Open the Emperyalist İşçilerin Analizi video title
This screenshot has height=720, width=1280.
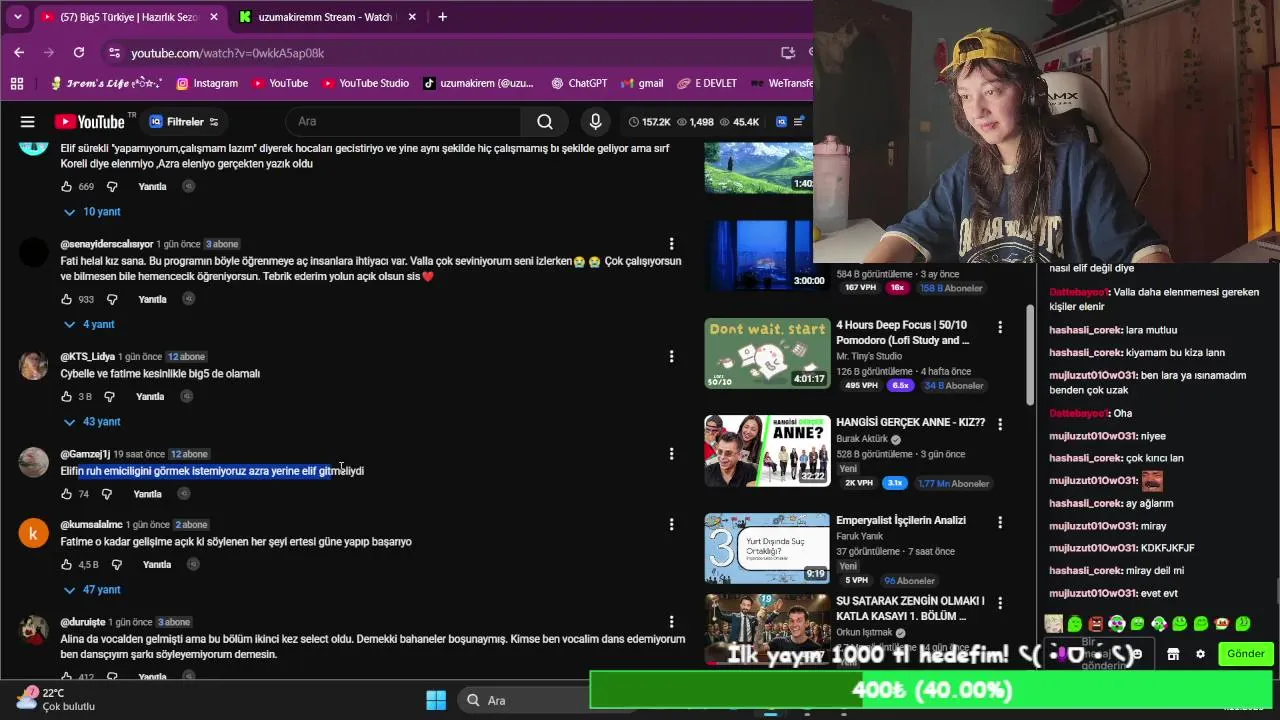pyautogui.click(x=901, y=521)
